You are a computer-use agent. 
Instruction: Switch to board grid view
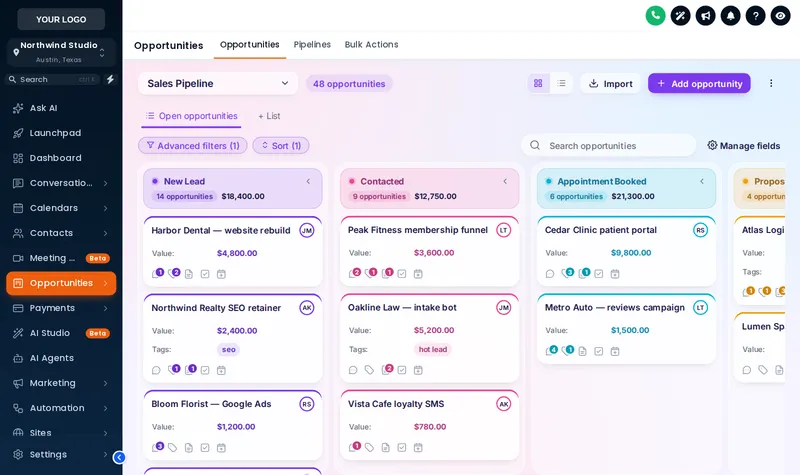point(538,83)
